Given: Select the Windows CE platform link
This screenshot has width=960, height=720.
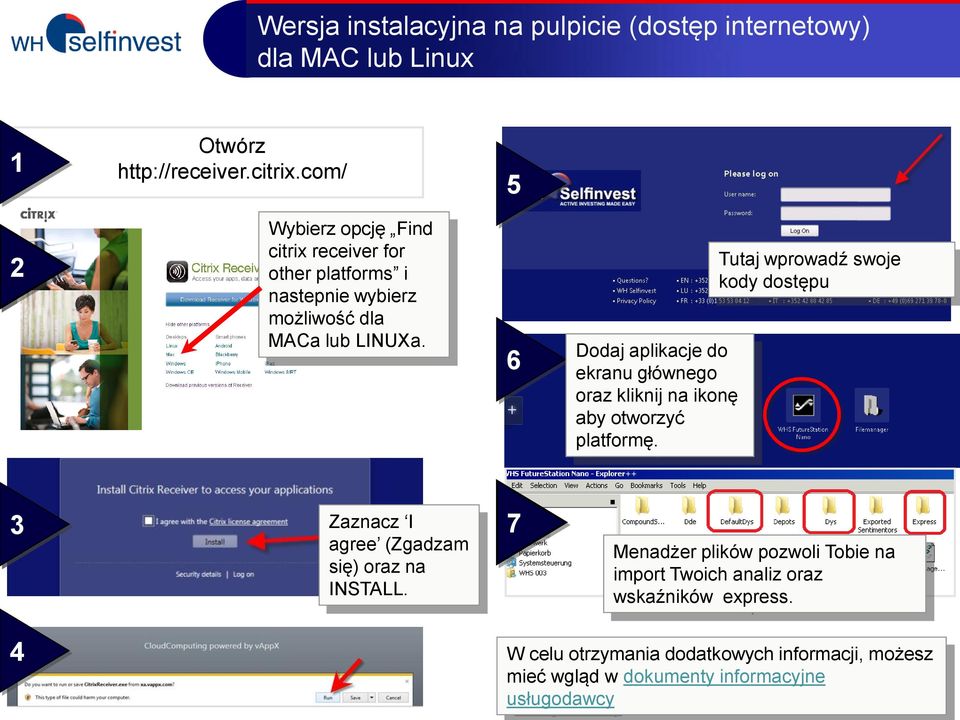Looking at the screenshot, I should pos(179,372).
